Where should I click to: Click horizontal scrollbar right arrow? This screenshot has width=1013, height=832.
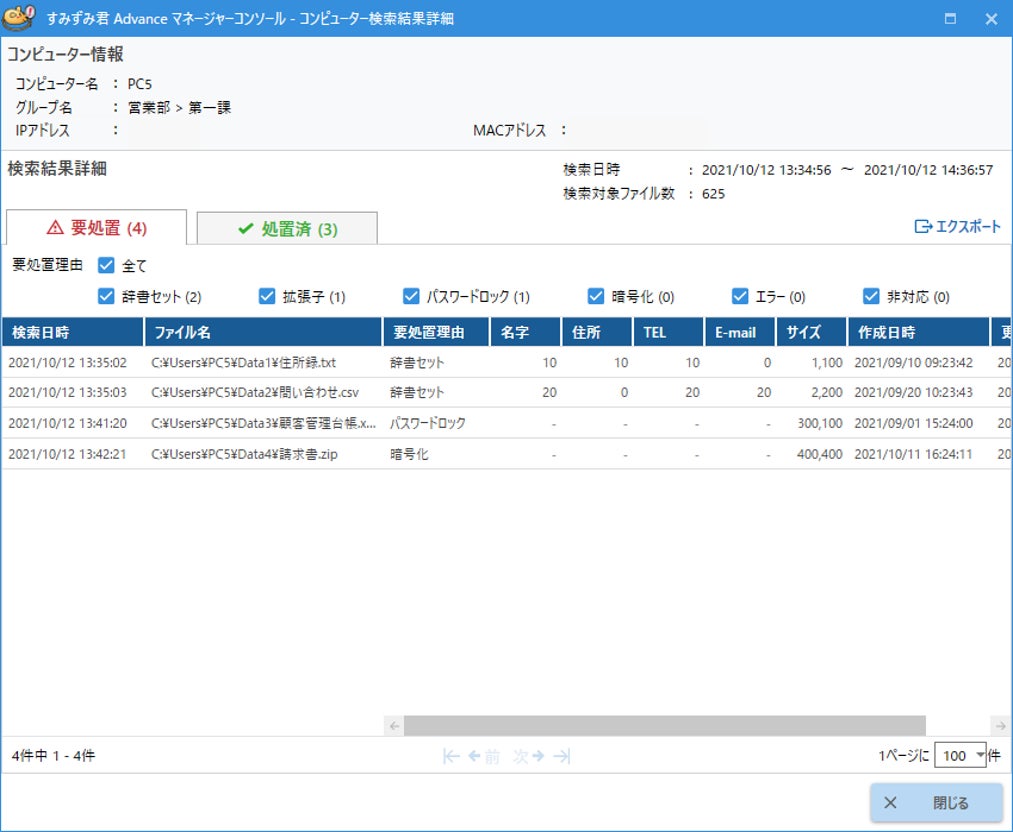click(x=1000, y=725)
